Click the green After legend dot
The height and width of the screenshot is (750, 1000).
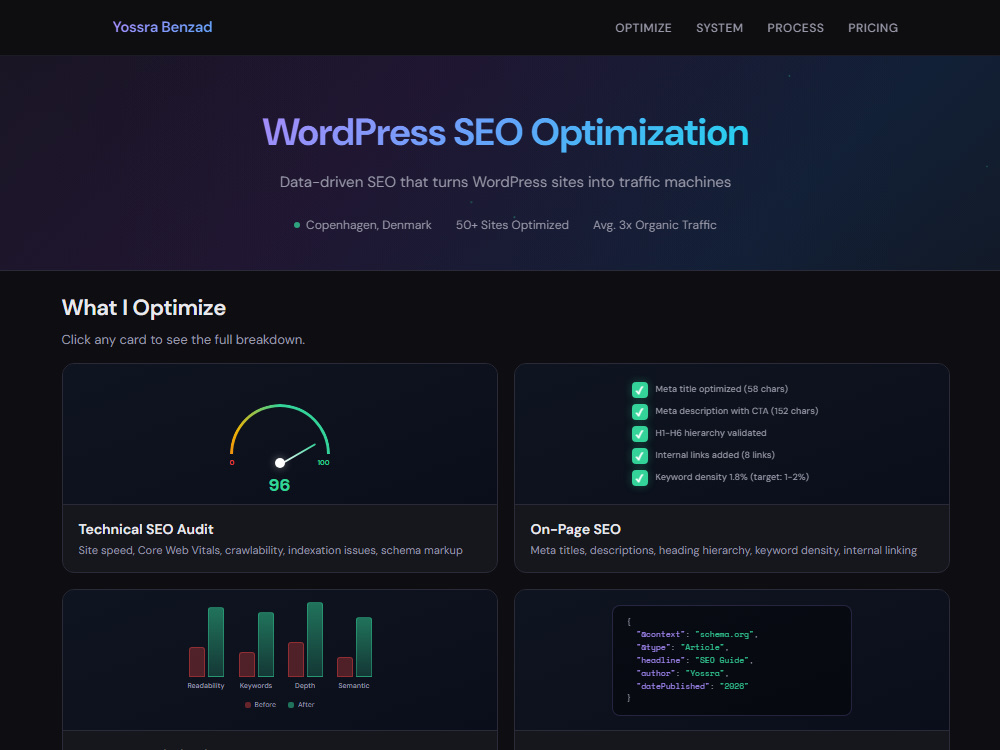pos(291,705)
